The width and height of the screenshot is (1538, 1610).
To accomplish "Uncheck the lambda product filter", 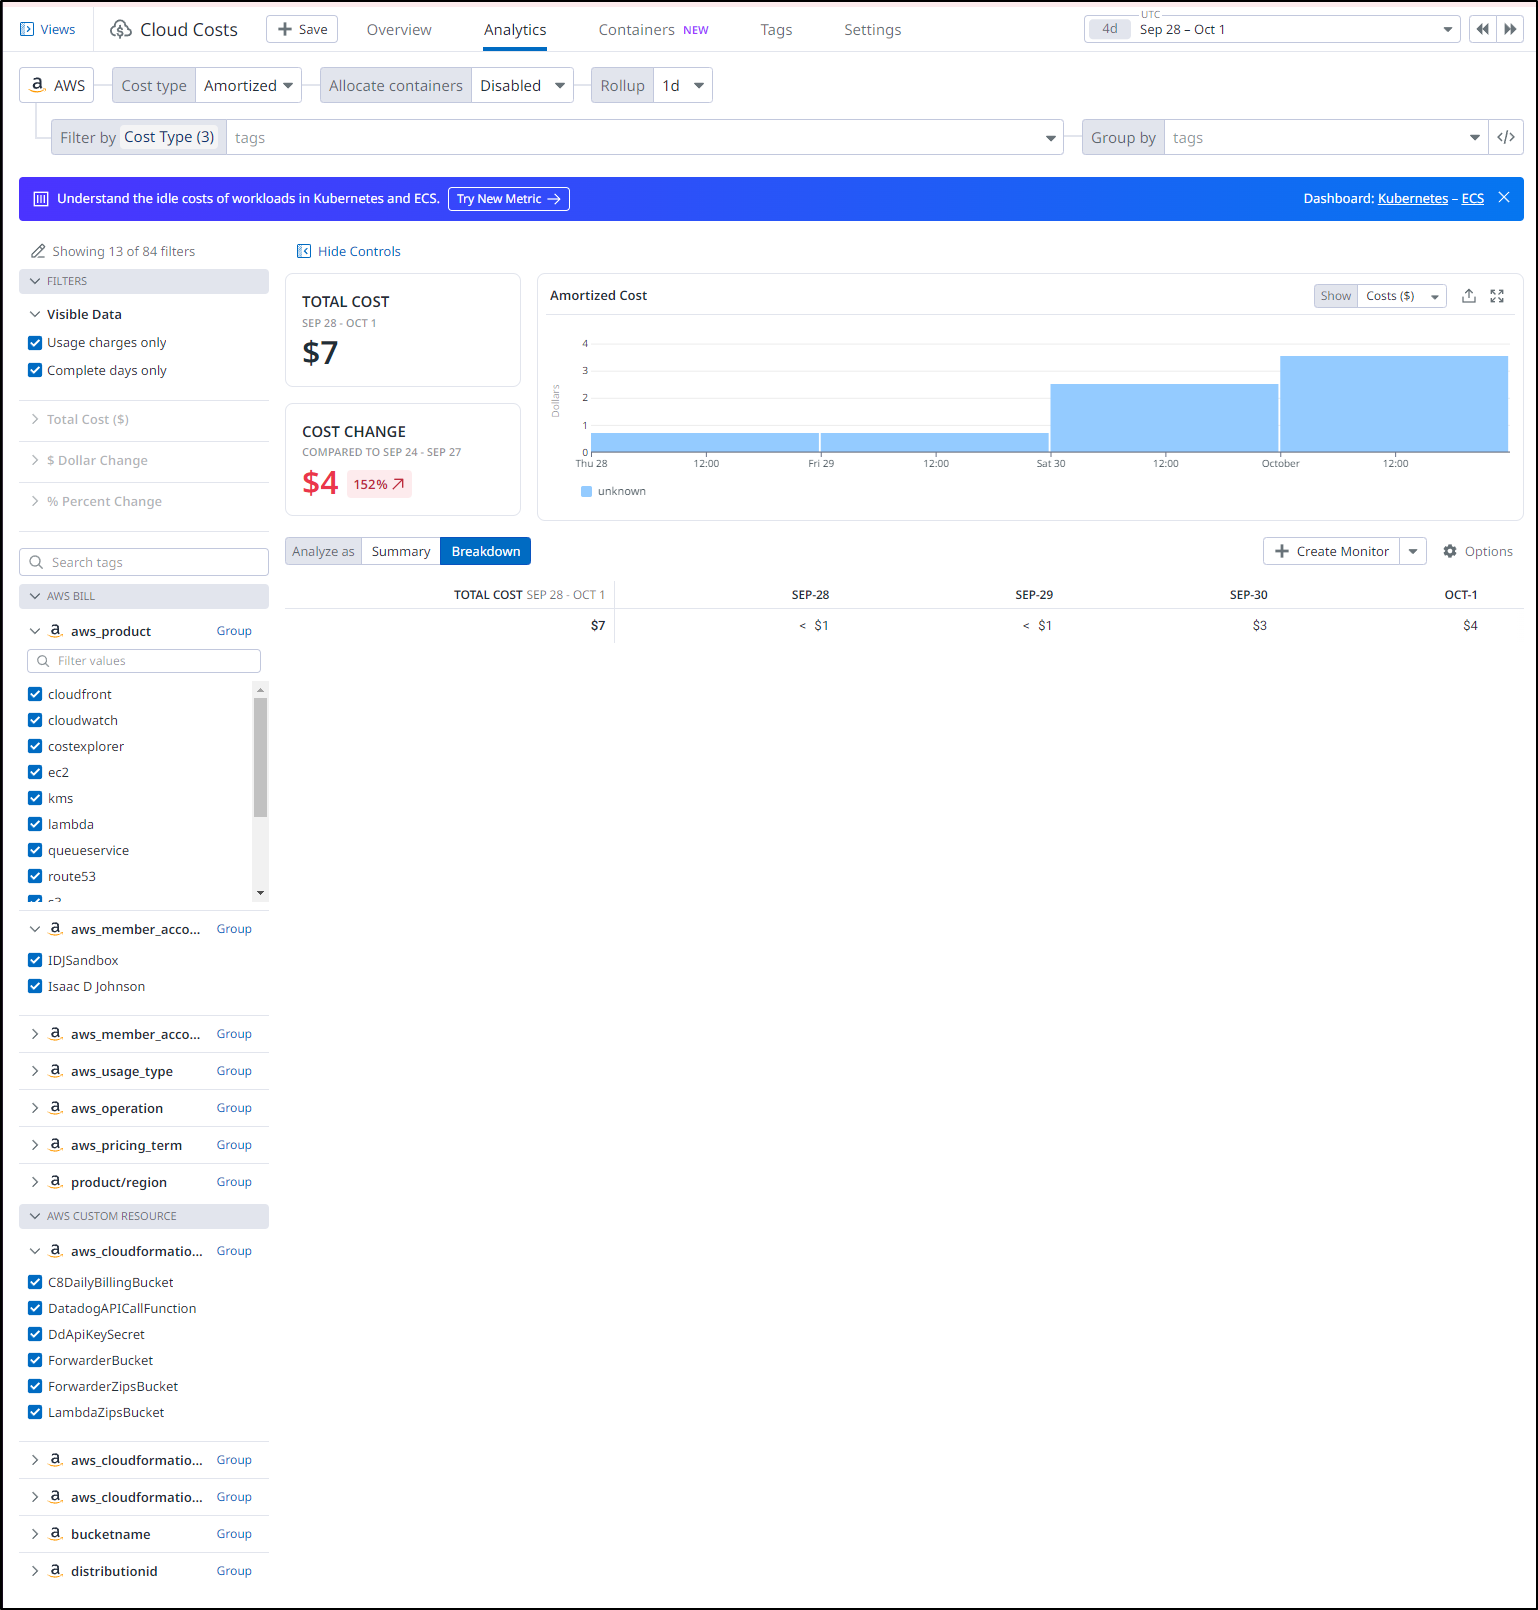I will 35,824.
